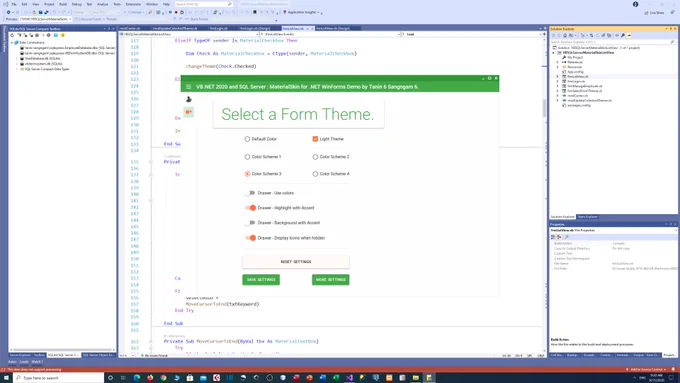Open the hamburger drawer menu in demo form

(x=189, y=87)
